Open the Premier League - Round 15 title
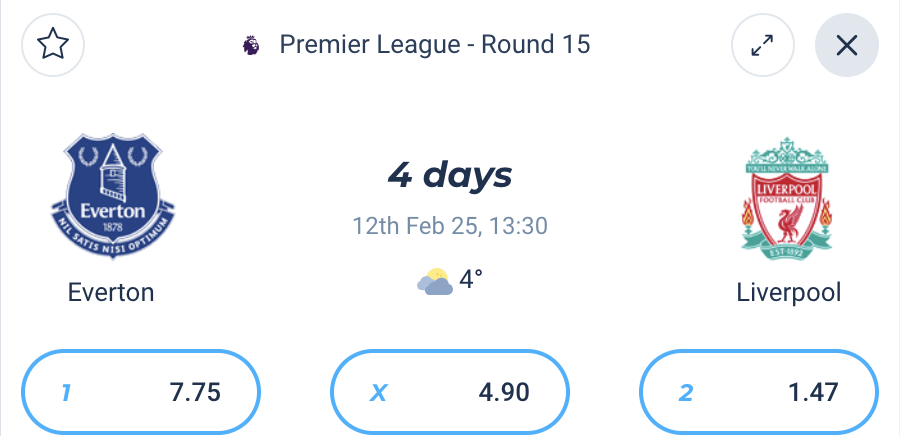Image resolution: width=900 pixels, height=436 pixels. point(434,45)
